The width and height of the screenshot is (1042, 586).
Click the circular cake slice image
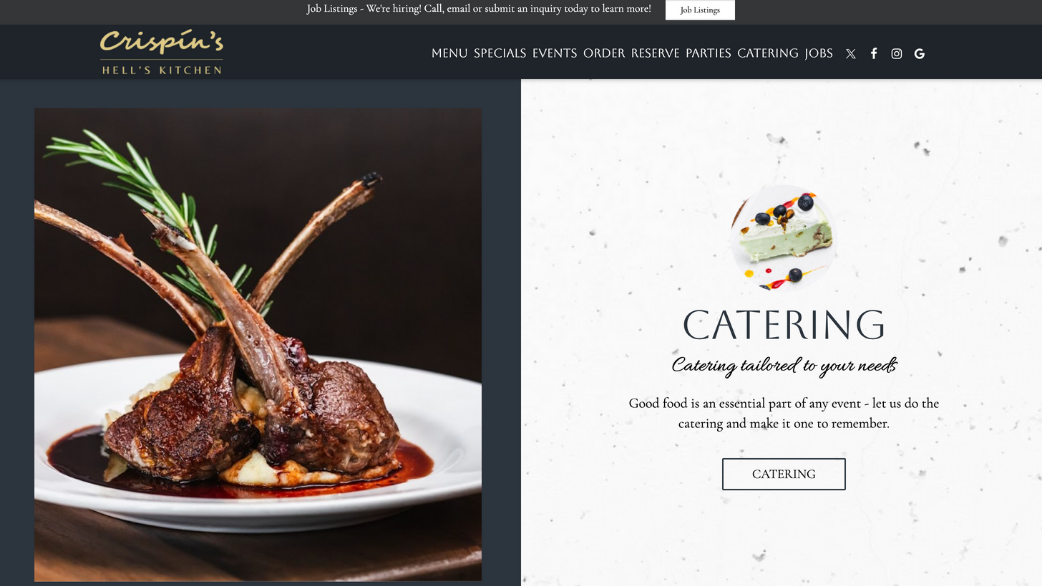783,238
